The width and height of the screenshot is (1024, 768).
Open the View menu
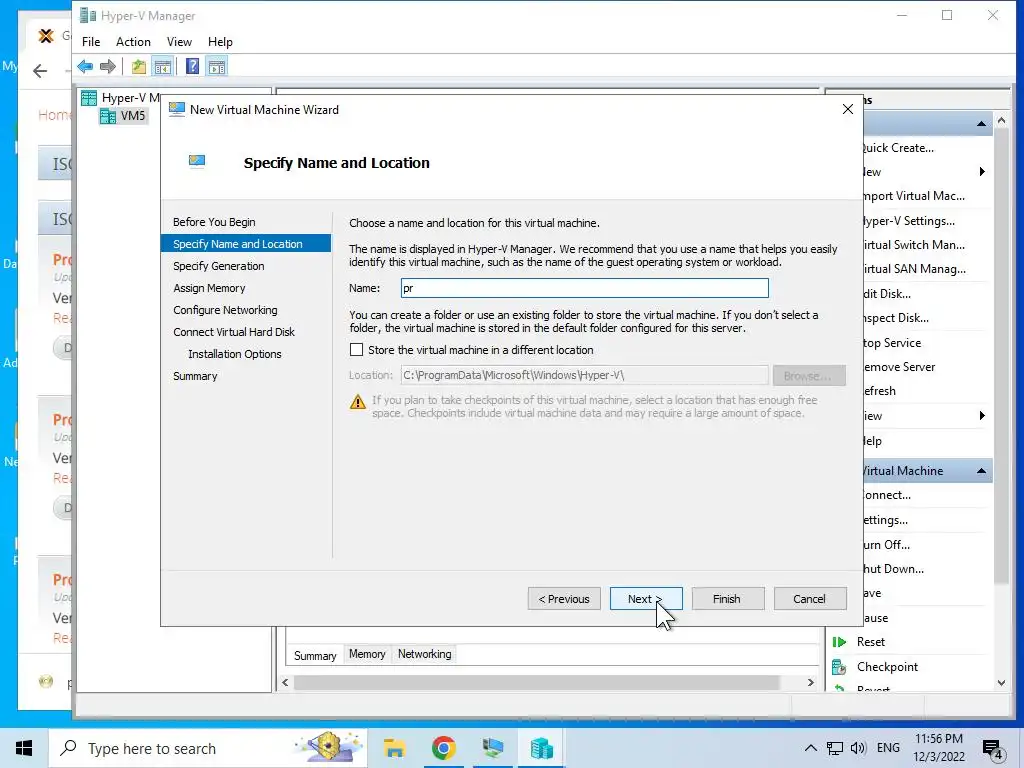point(179,42)
